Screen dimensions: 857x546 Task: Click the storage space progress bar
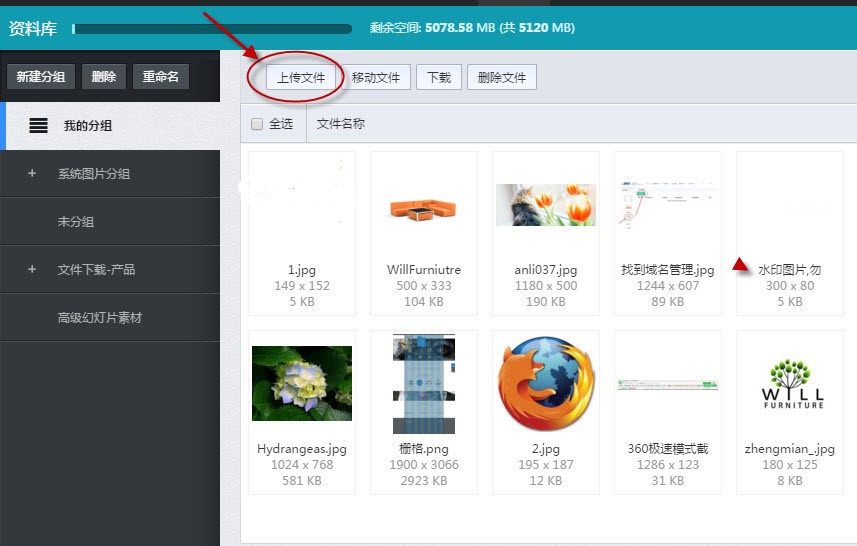[211, 29]
